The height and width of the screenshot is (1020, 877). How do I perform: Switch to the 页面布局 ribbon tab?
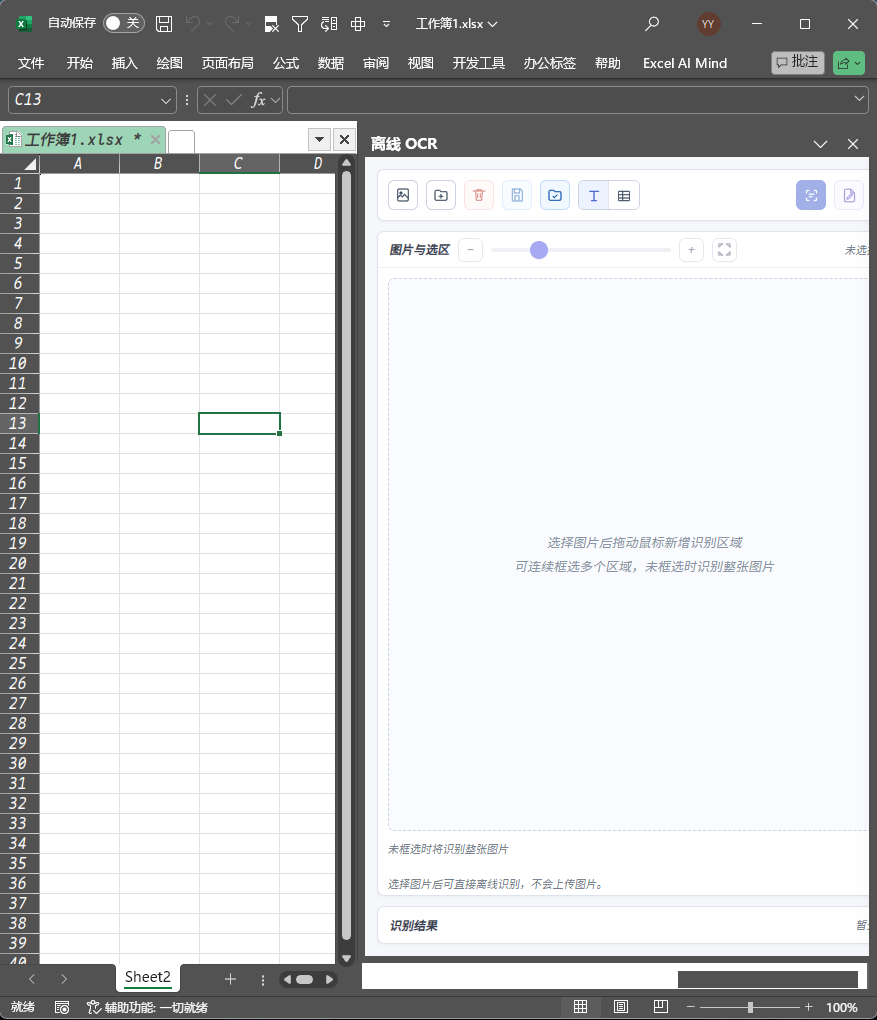(x=227, y=63)
